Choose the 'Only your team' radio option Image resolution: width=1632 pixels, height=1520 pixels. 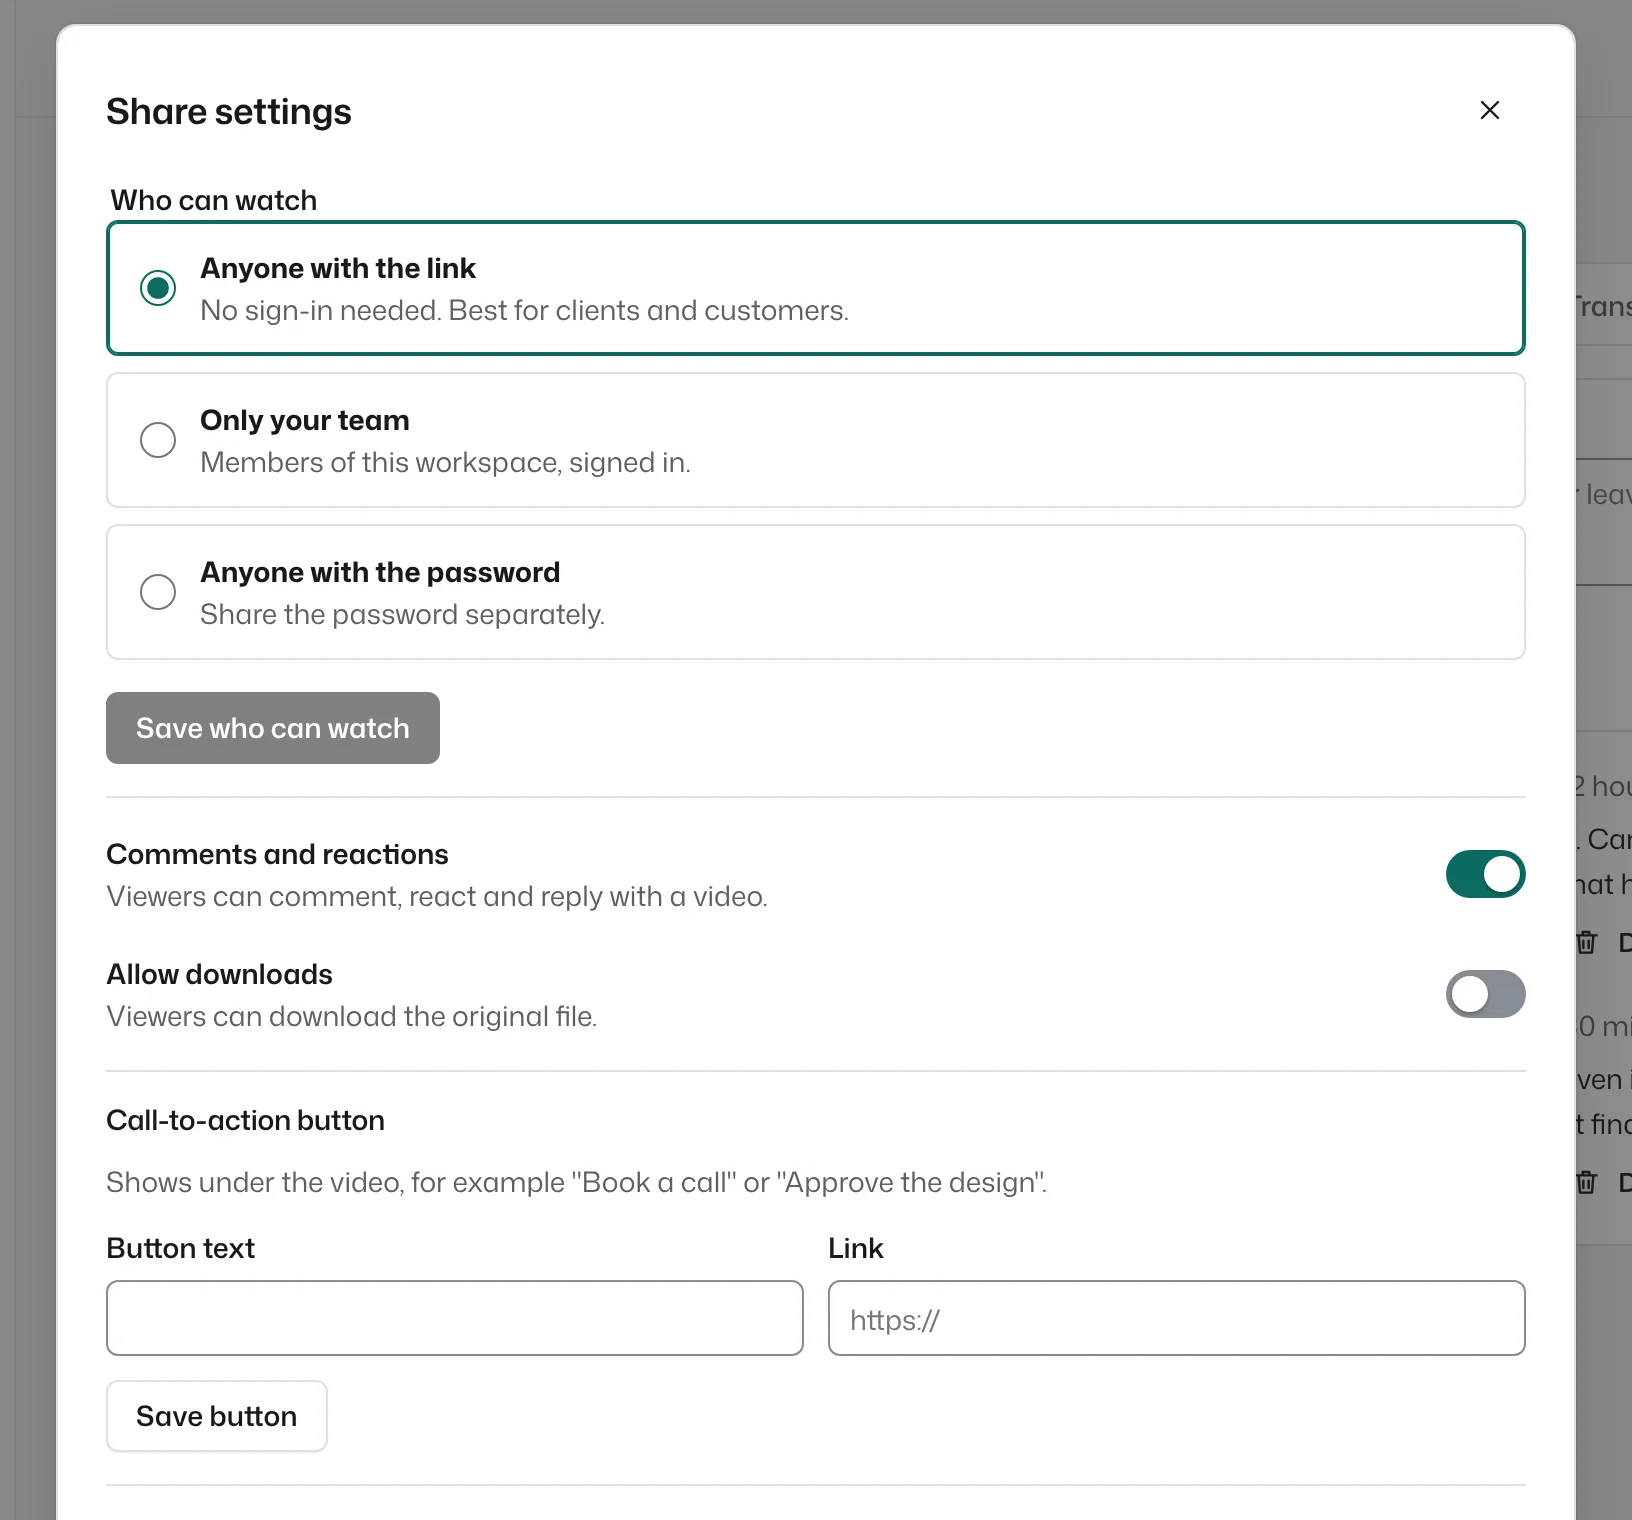pos(158,440)
